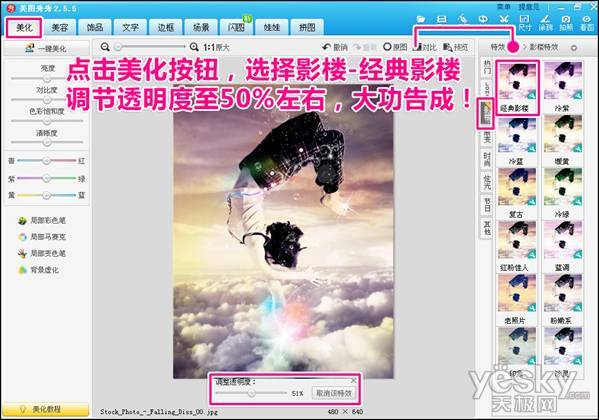Select the 背景虚化 tool
599x420 pixels.
(x=38, y=270)
